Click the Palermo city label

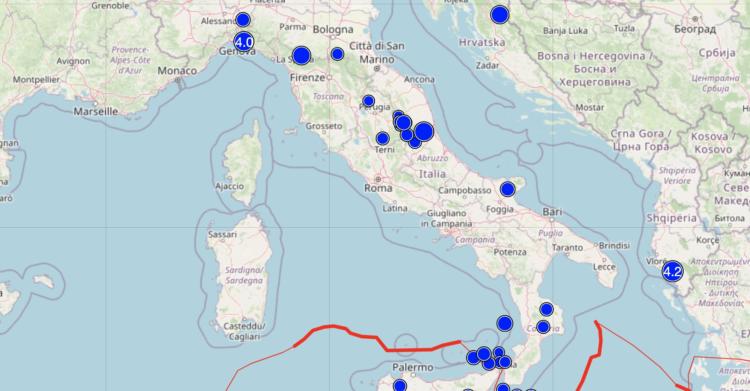[x=413, y=367]
